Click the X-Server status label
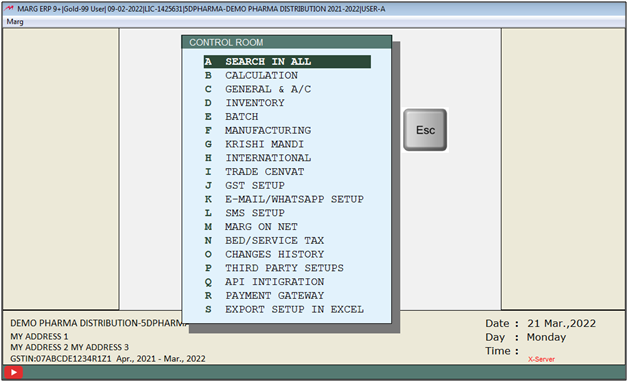This screenshot has width=629, height=382. coord(541,359)
